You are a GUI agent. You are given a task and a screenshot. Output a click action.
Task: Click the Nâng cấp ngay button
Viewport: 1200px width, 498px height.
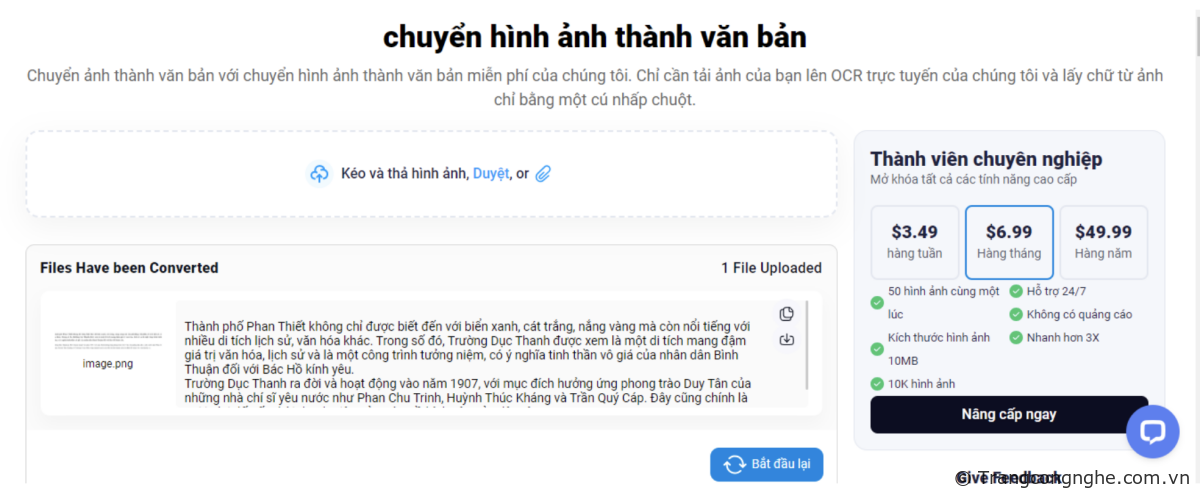click(x=1009, y=414)
